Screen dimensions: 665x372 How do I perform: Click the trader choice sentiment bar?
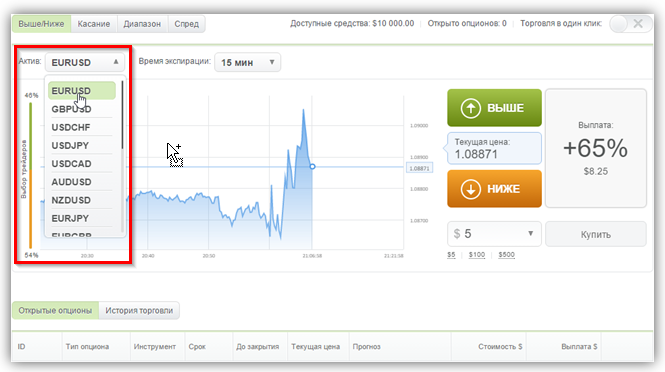tap(31, 175)
